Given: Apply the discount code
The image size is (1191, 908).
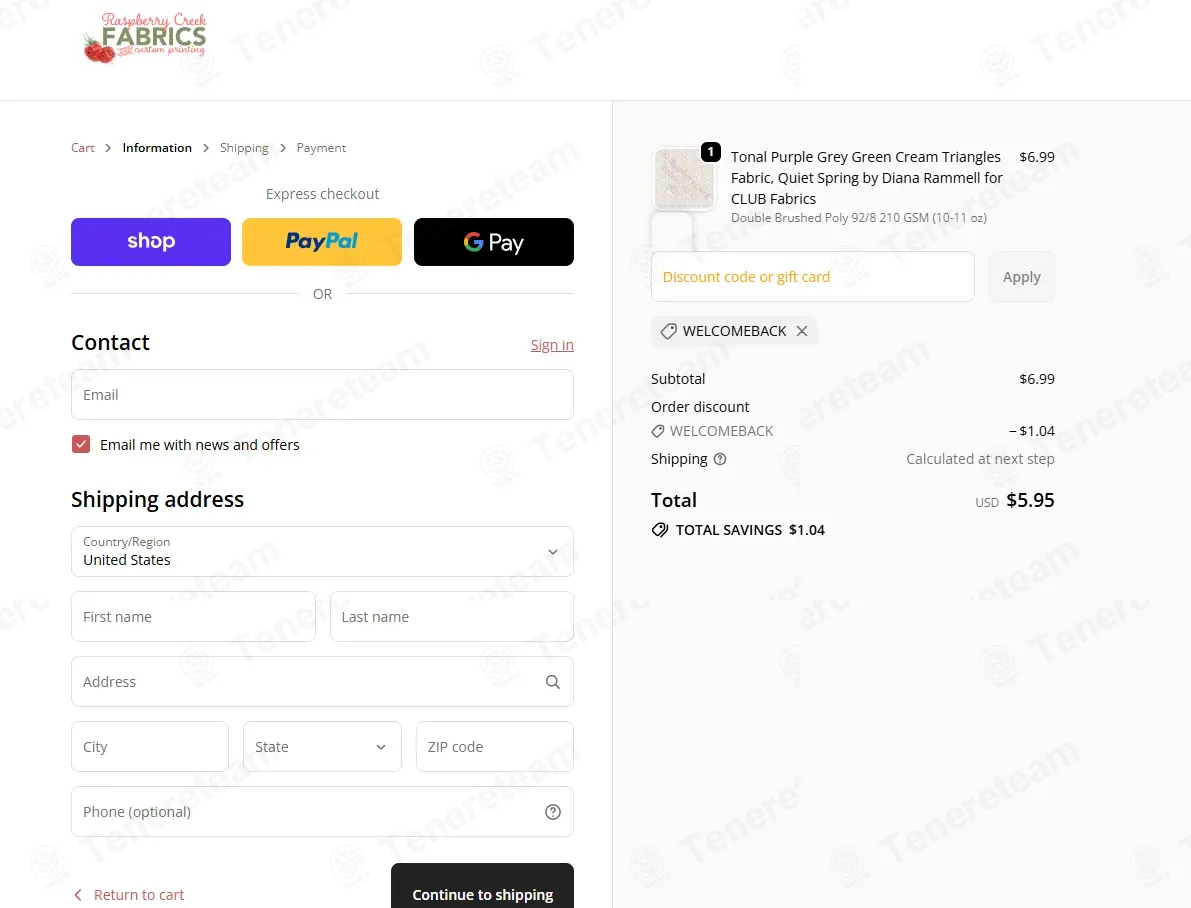Looking at the screenshot, I should [x=1022, y=277].
